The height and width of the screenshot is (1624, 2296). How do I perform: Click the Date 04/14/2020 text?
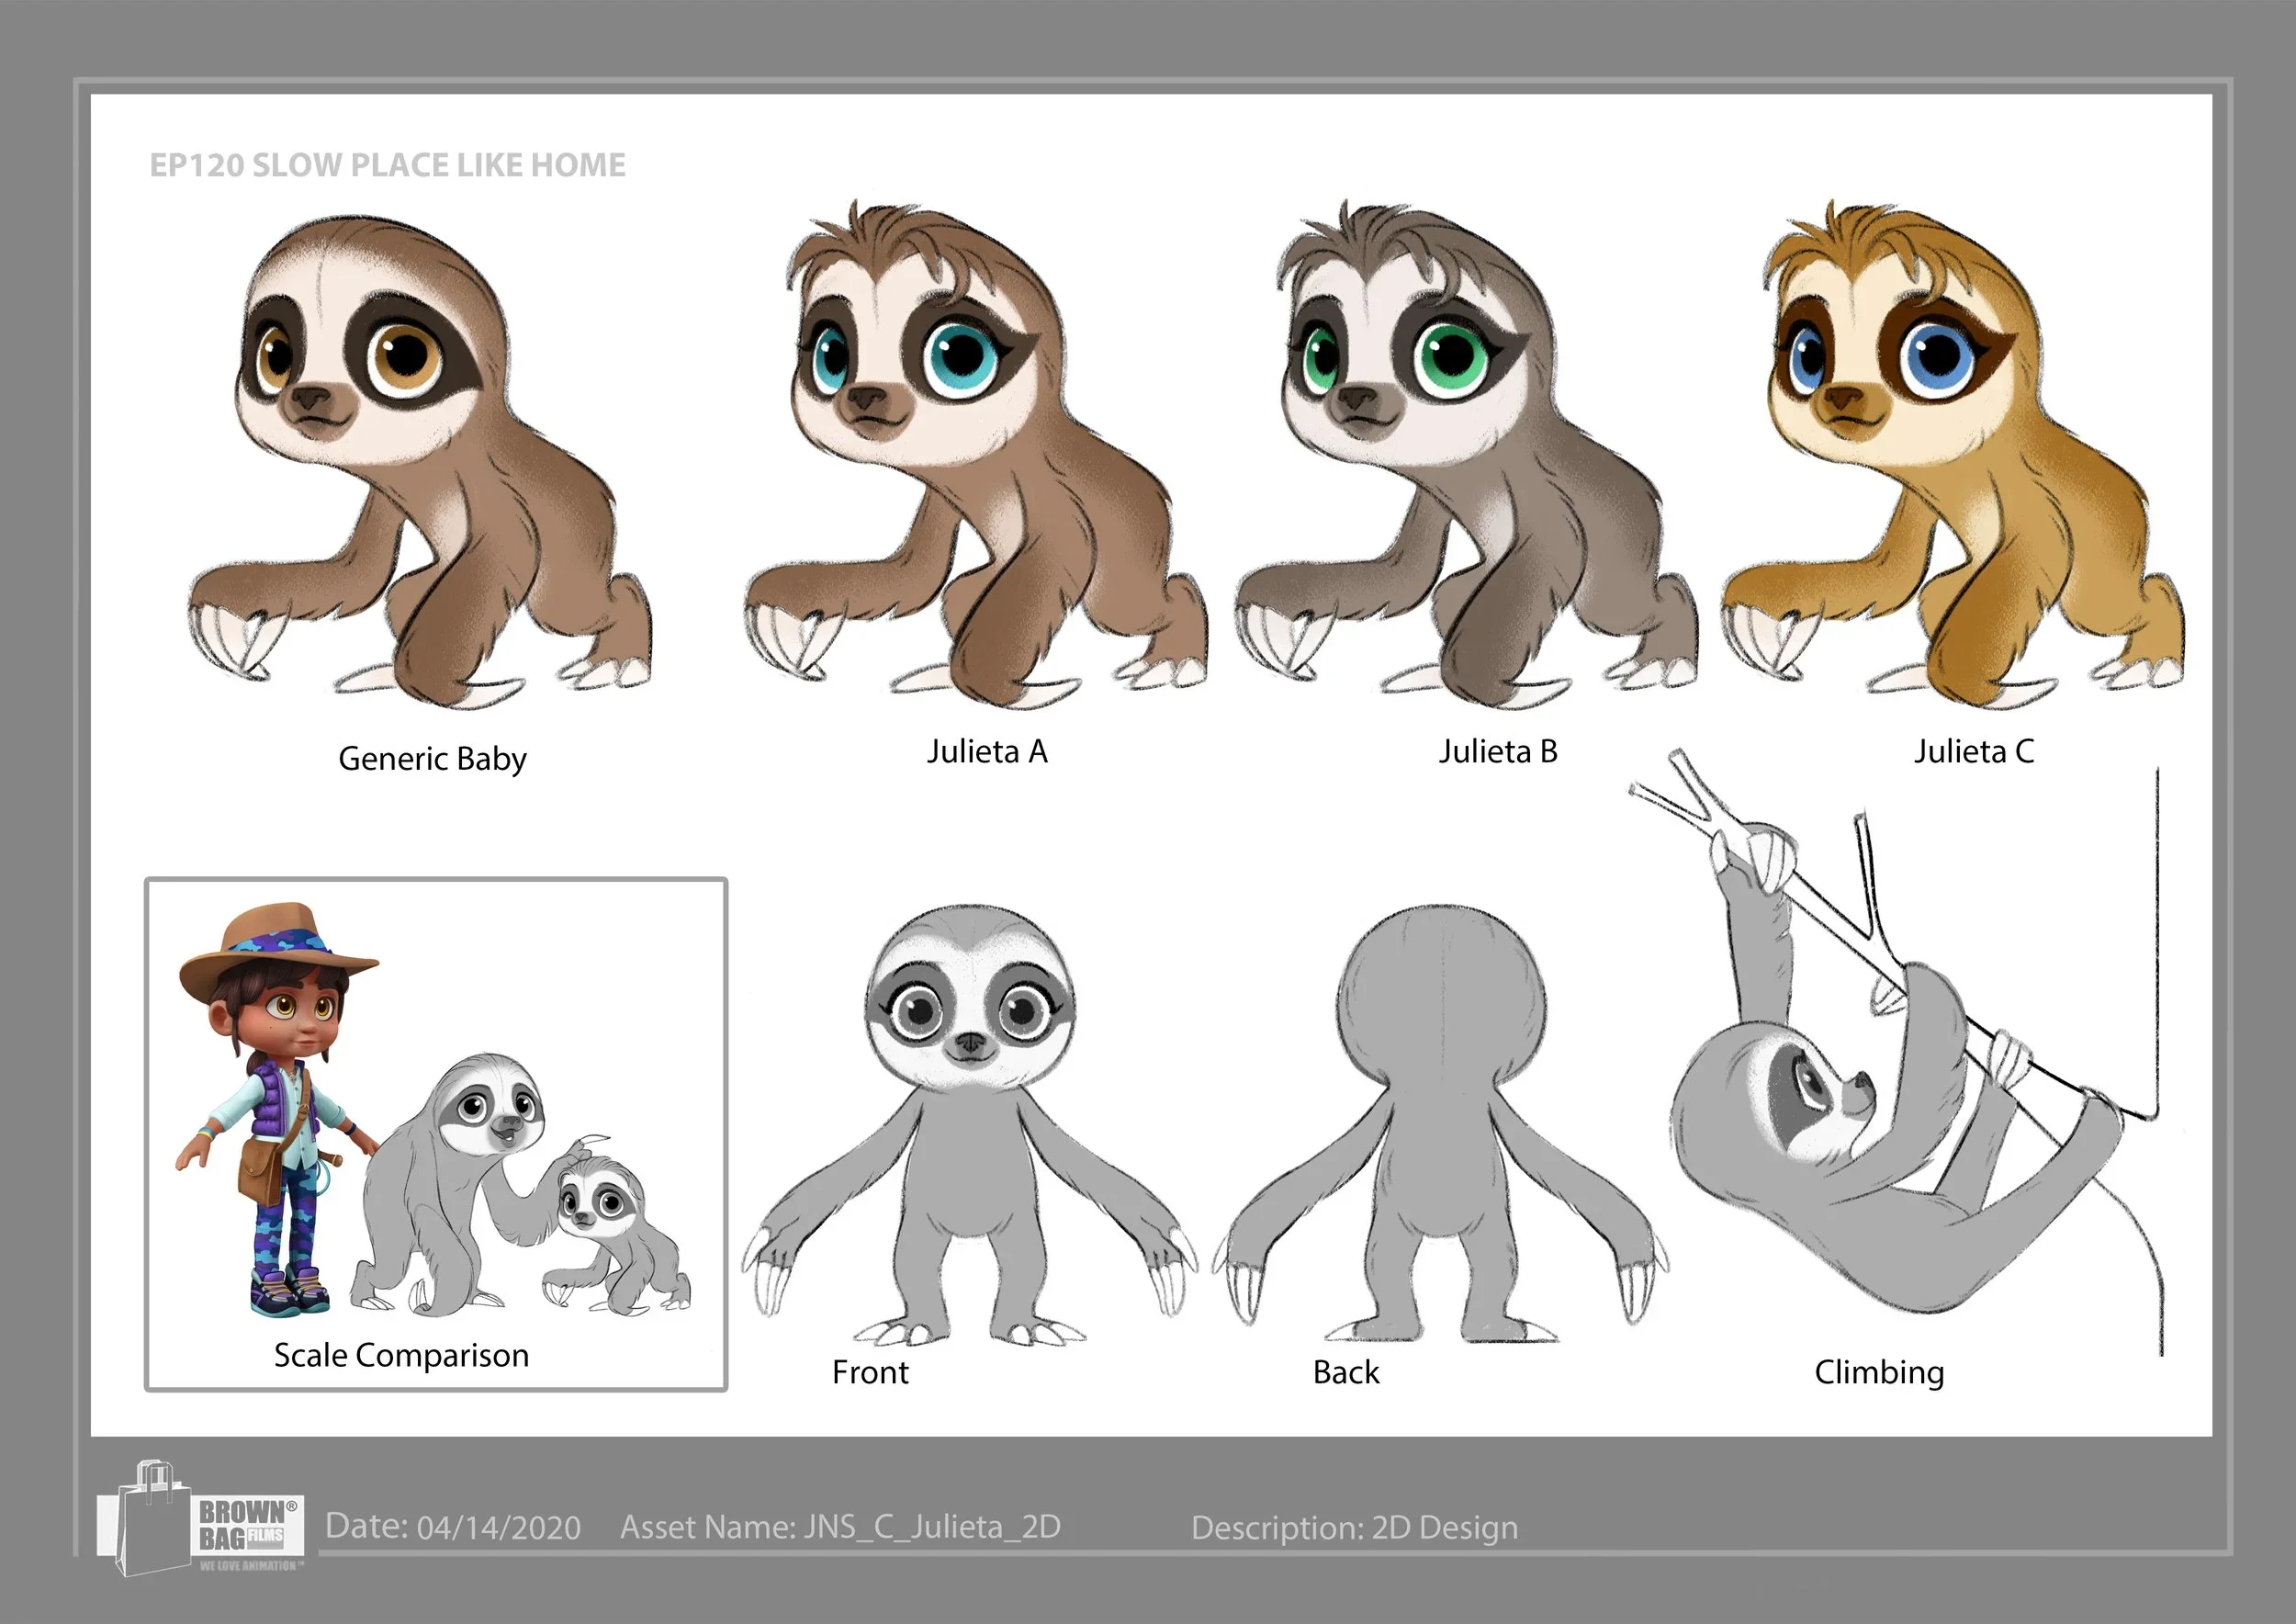[453, 1527]
